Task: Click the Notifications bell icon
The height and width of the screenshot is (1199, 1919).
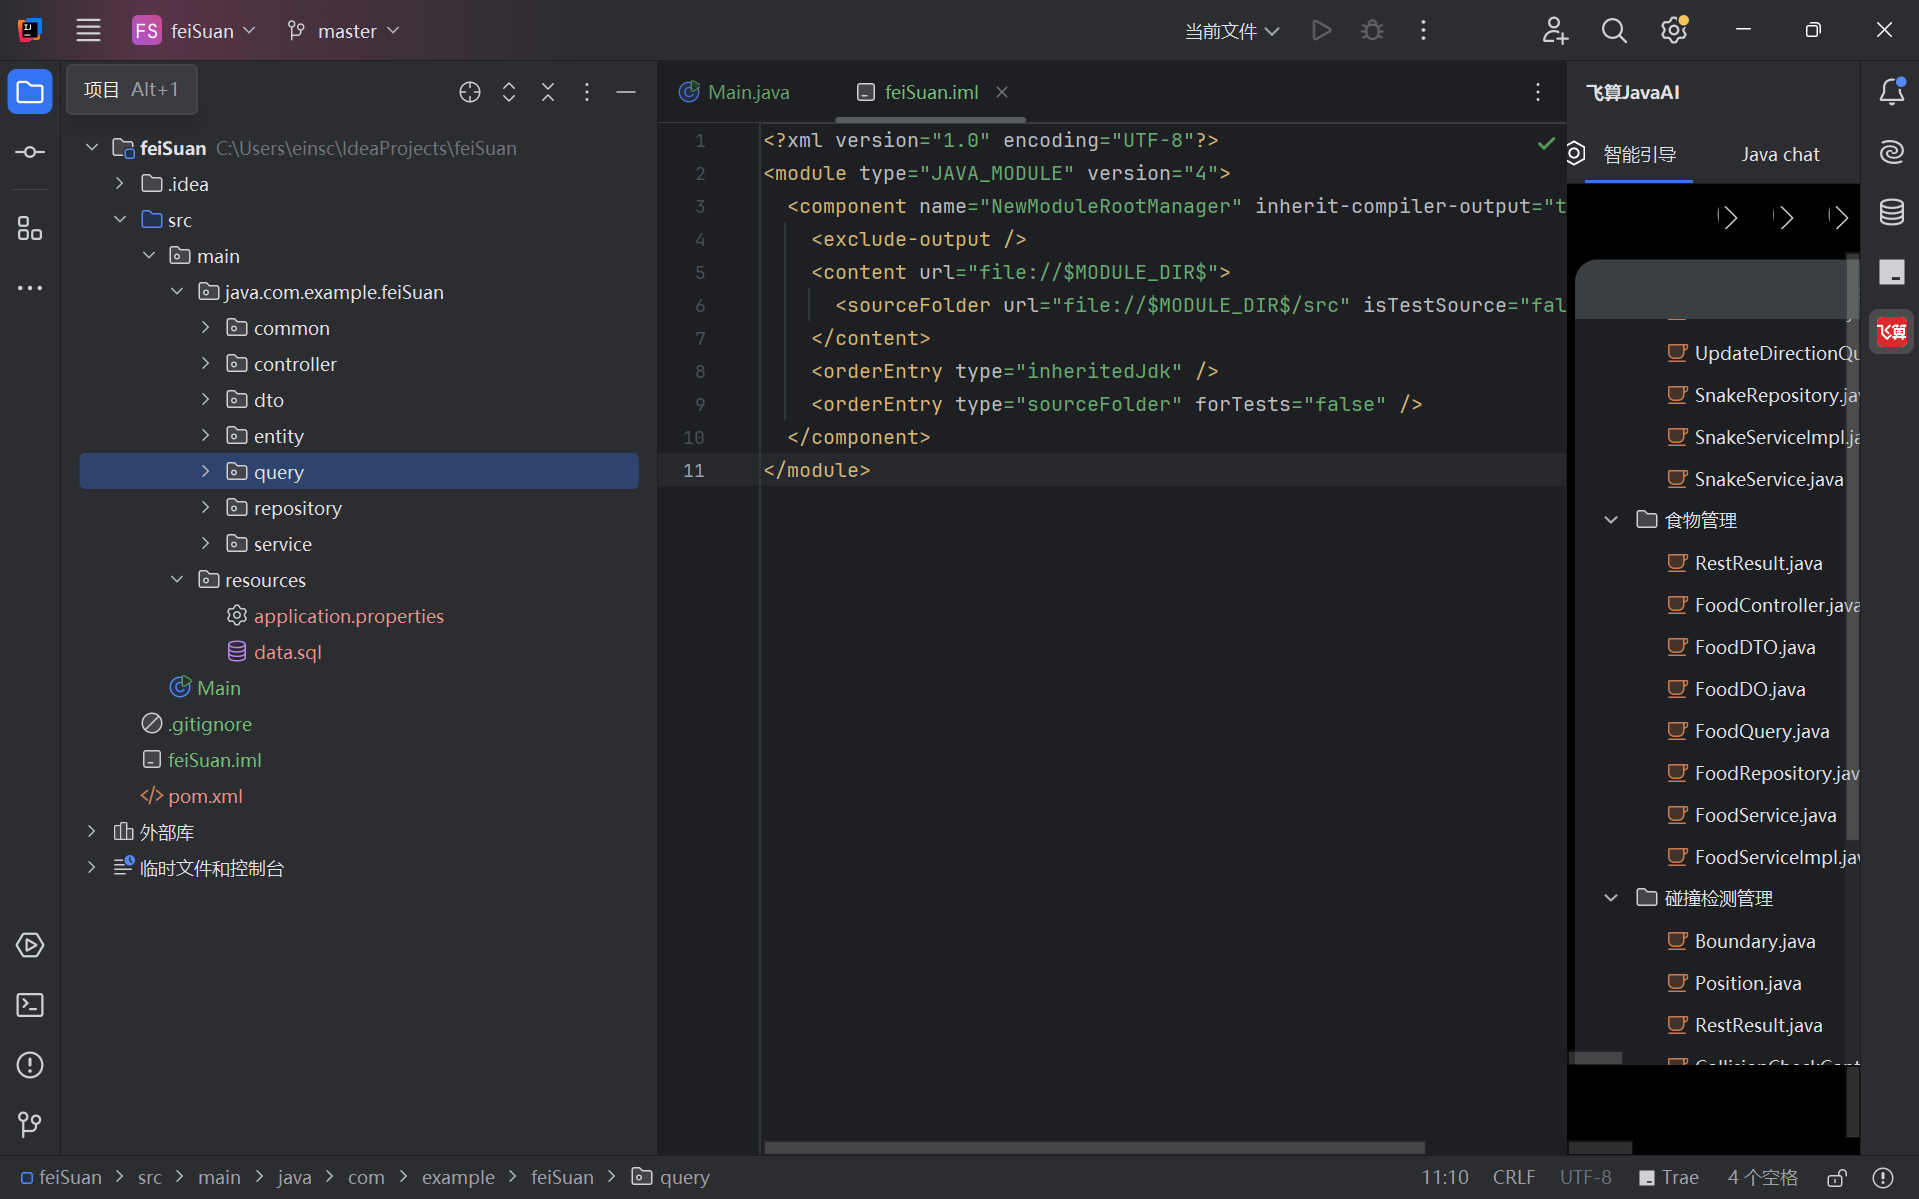Action: point(1891,92)
